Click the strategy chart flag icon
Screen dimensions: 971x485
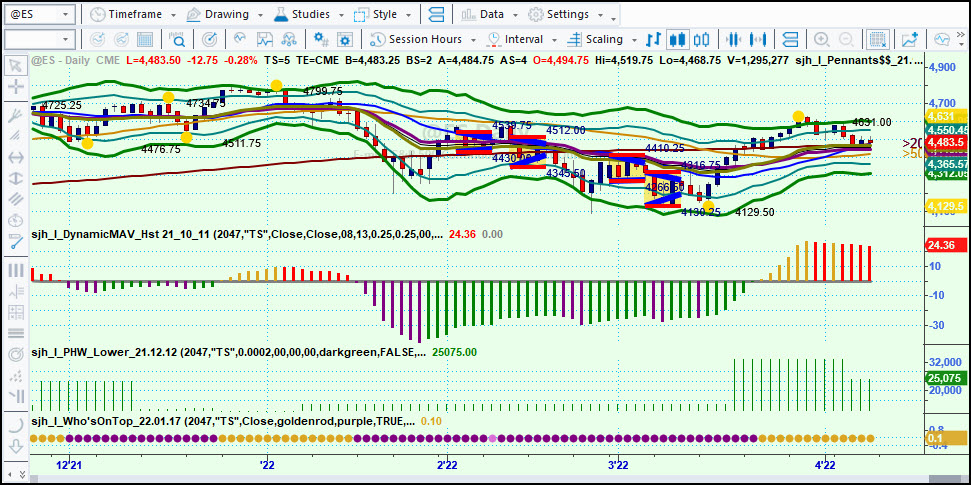point(265,40)
